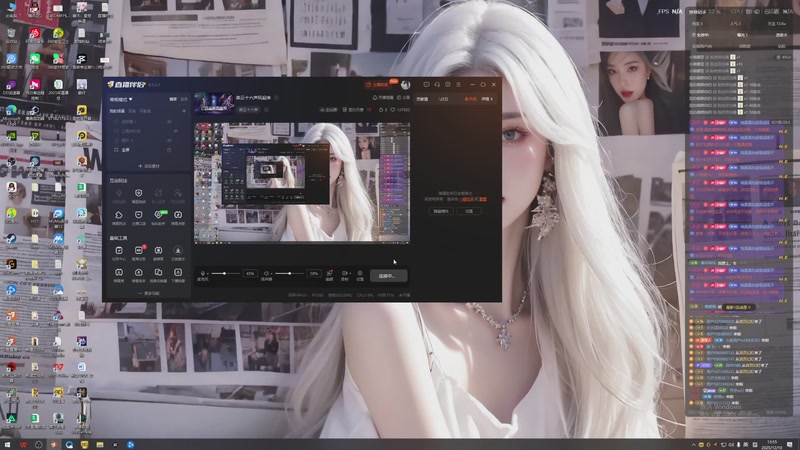
Task: Click the 添加素材 add source button
Action: pos(148,166)
